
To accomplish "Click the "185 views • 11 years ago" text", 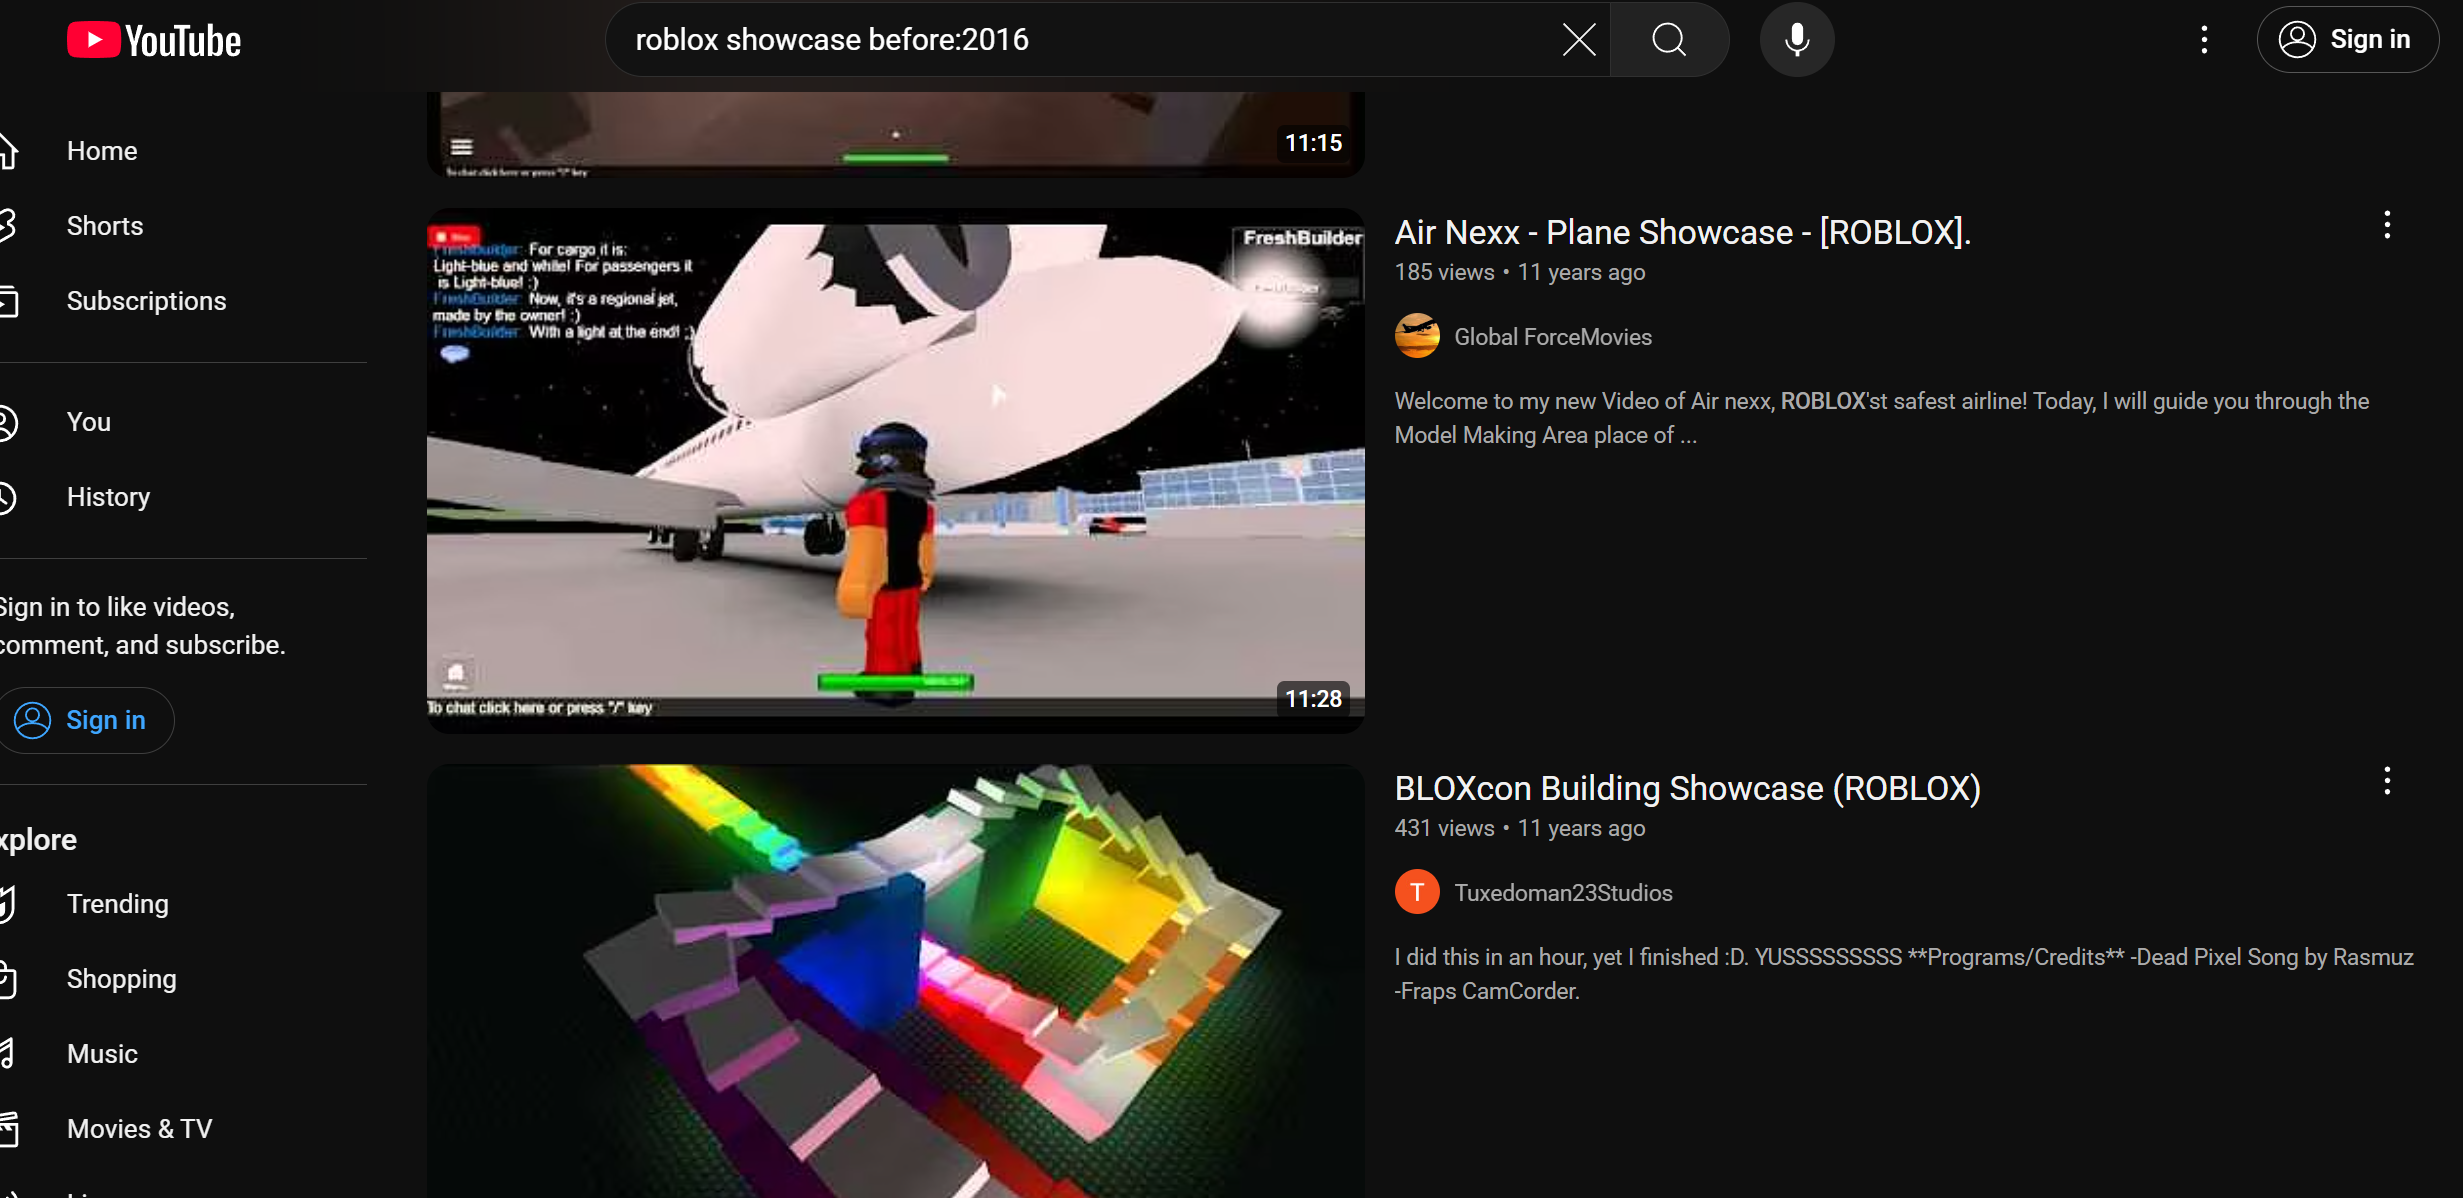I will pyautogui.click(x=1519, y=272).
